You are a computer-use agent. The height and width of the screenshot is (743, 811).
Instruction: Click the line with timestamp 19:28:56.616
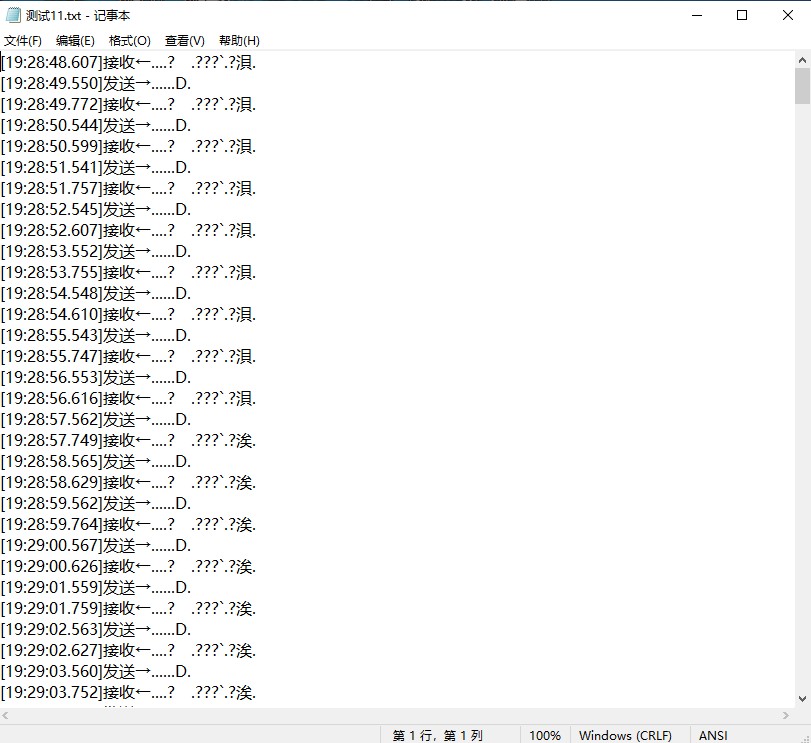click(x=128, y=399)
